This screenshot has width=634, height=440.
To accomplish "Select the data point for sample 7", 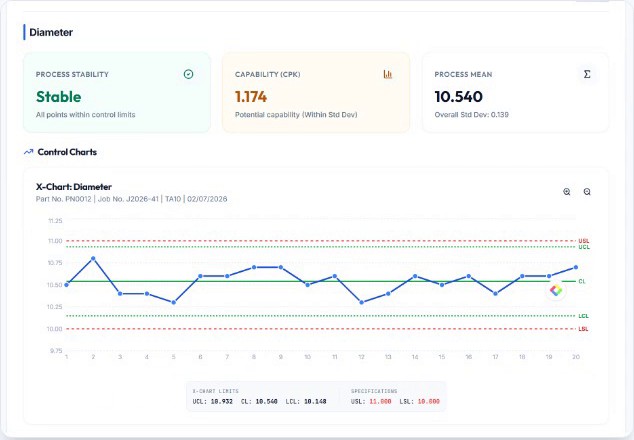I will pyautogui.click(x=227, y=276).
